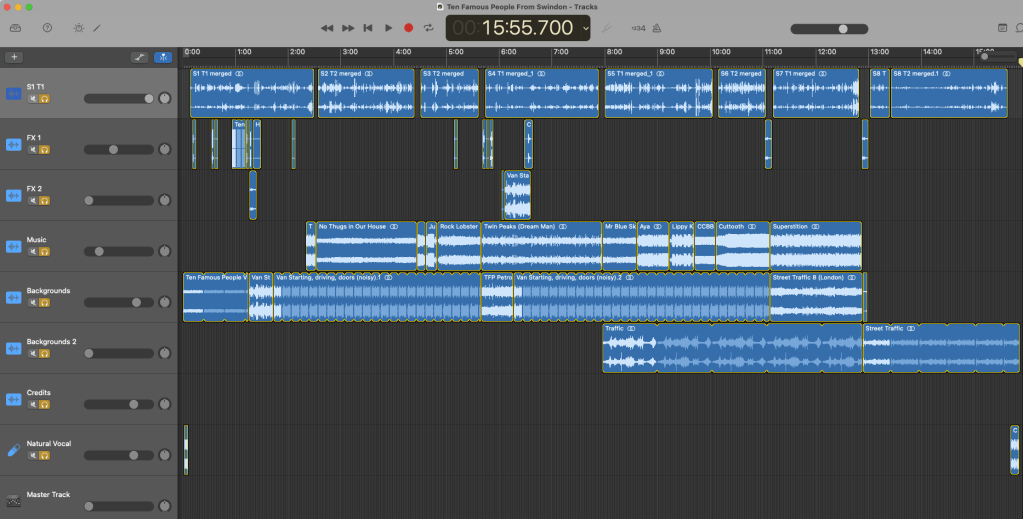Toggle the metronome click
Viewport: 1023px width, 519px height.
pyautogui.click(x=658, y=28)
